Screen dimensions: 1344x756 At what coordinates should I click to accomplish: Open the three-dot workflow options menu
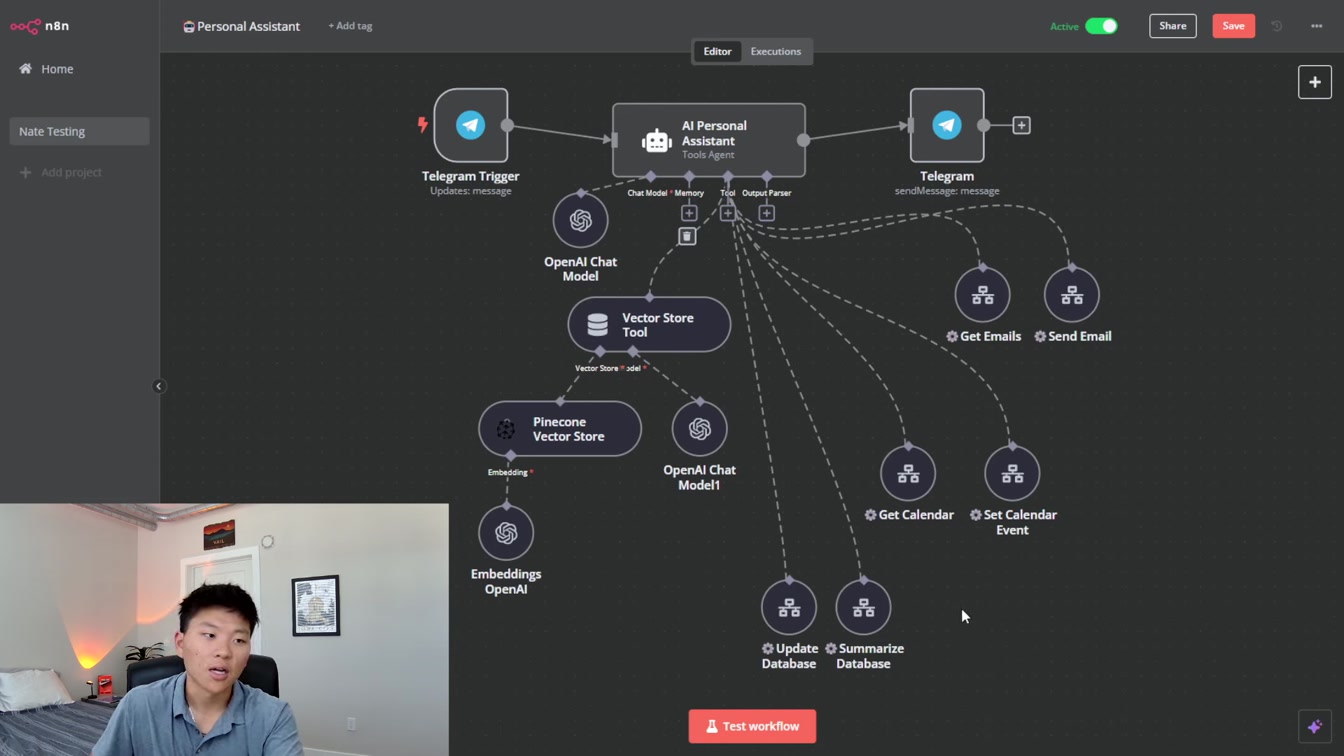pyautogui.click(x=1317, y=26)
